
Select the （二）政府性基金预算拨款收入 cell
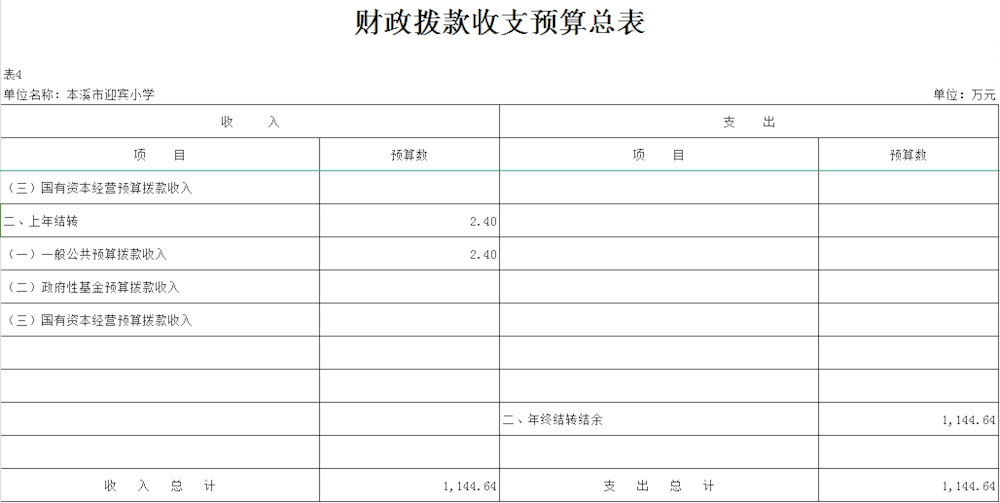(160, 288)
